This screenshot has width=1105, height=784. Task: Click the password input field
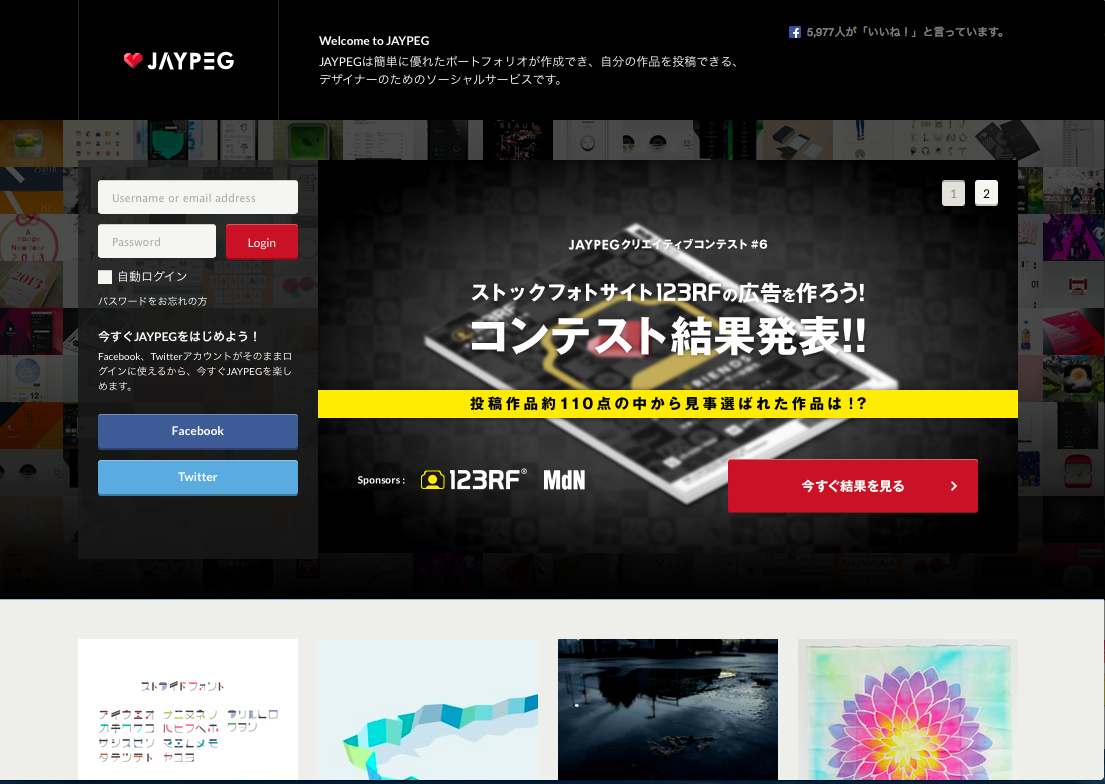(157, 241)
